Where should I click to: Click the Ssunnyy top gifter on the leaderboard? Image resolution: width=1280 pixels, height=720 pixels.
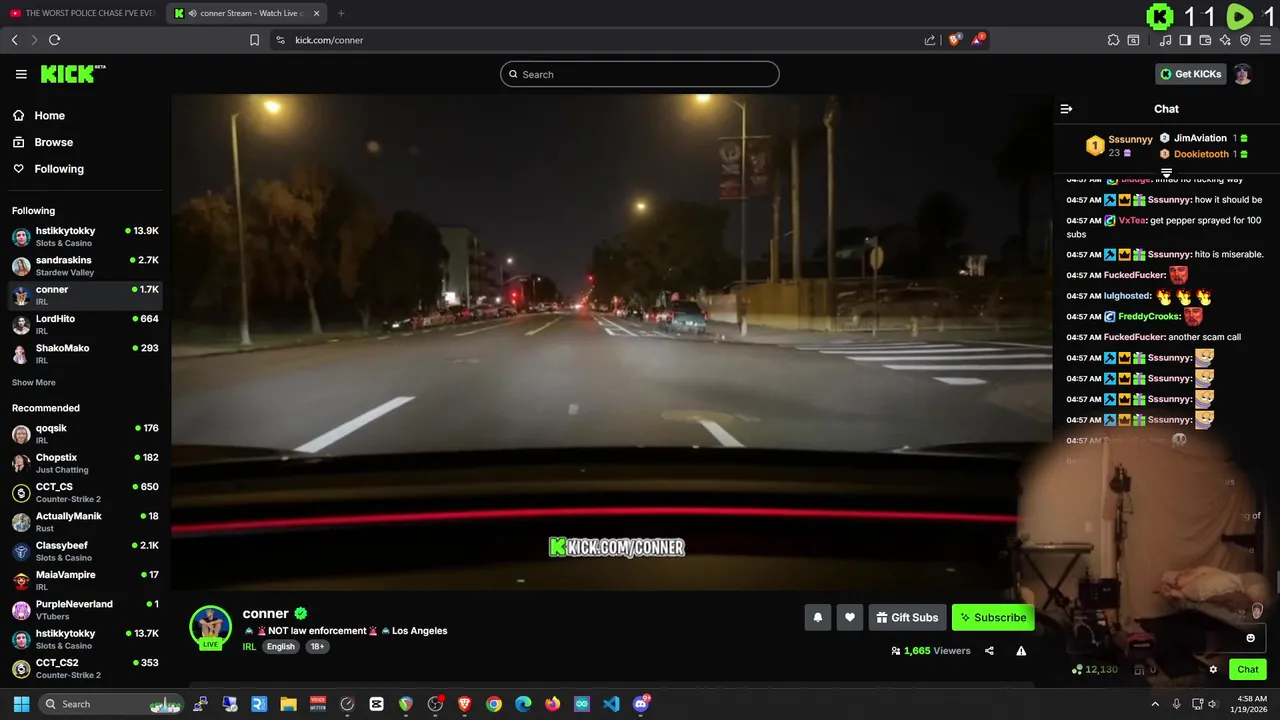tap(1119, 146)
